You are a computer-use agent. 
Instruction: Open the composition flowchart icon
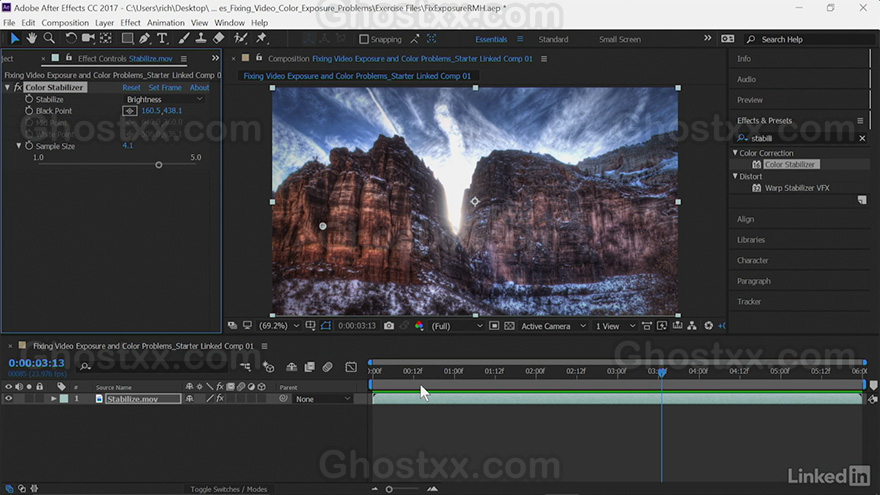(x=692, y=326)
